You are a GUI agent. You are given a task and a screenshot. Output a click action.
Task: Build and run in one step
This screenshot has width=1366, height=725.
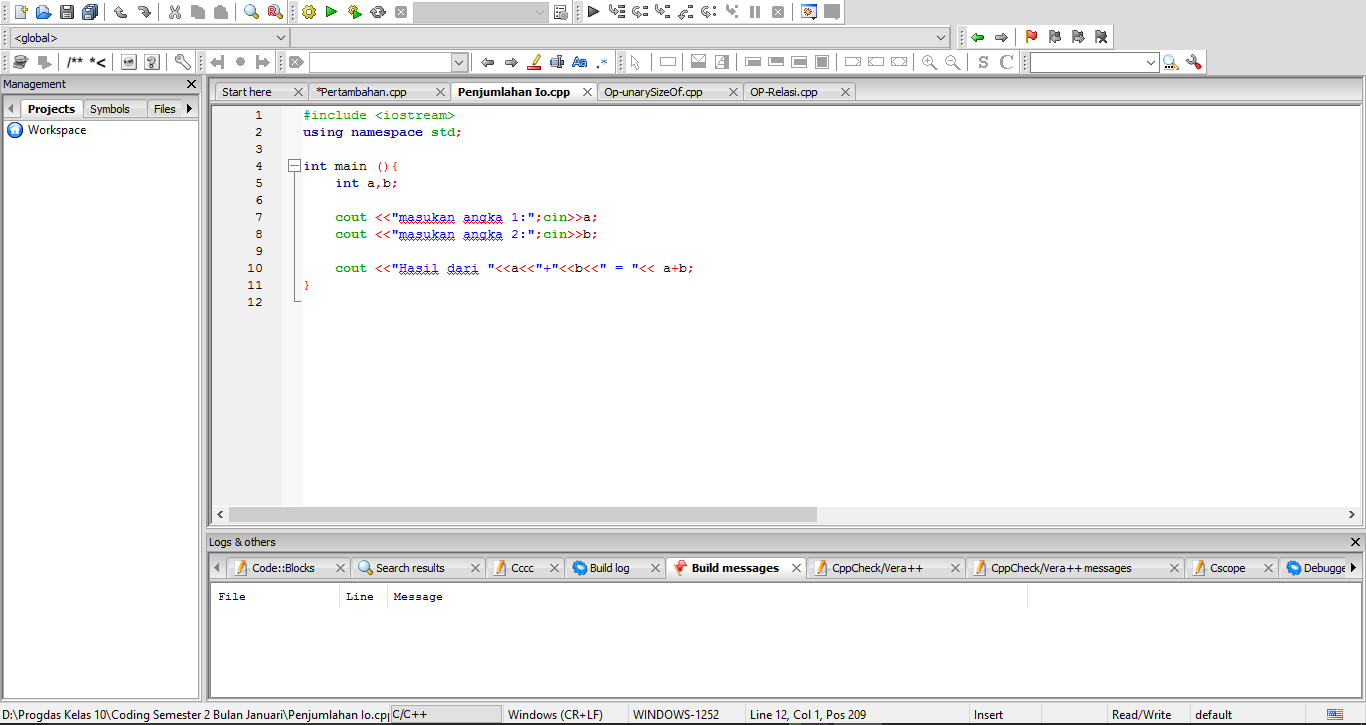coord(353,12)
